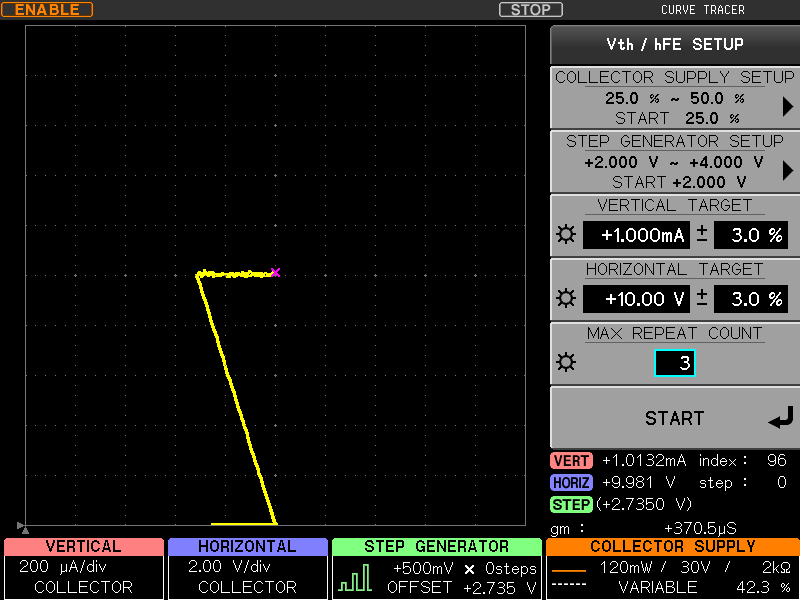Click the index 96 readout
Image resolution: width=800 pixels, height=600 pixels.
[x=743, y=461]
